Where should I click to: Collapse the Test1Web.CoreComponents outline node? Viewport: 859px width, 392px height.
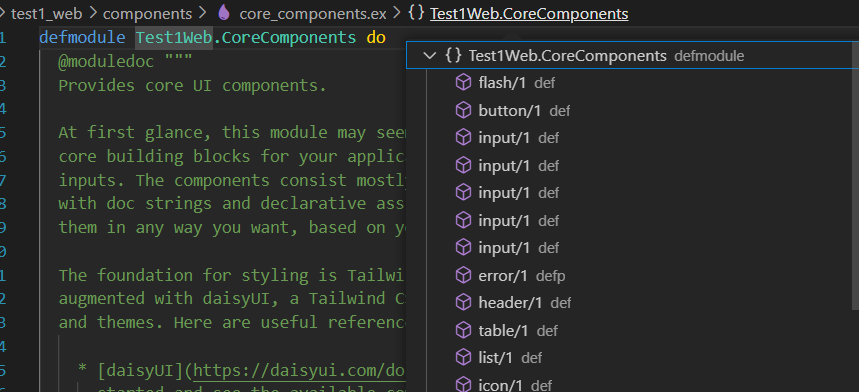click(430, 55)
